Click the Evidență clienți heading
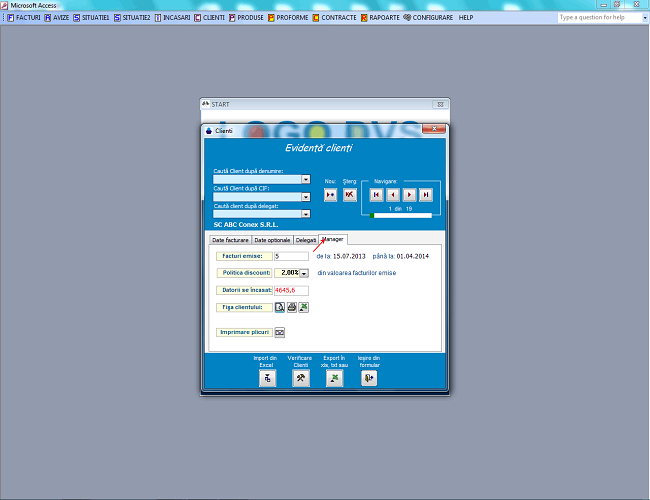This screenshot has width=650, height=500. pos(318,148)
